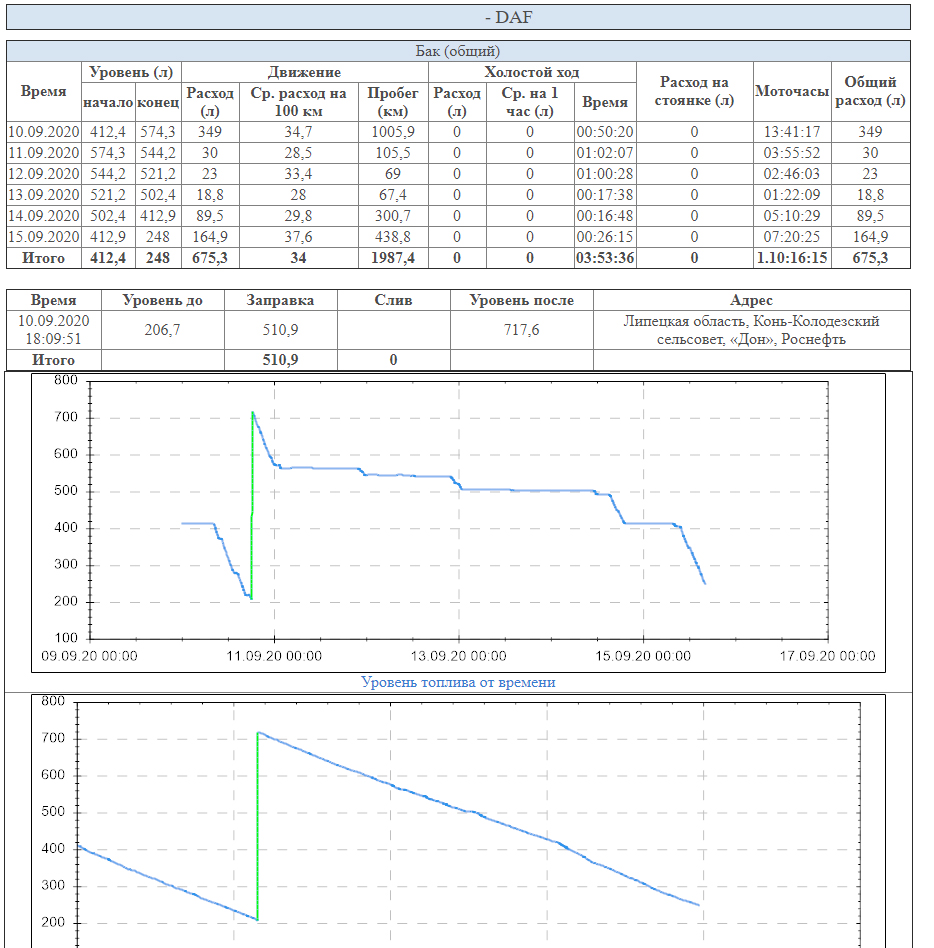The width and height of the screenshot is (934, 948).
Task: Click the Липецкая область refuel address cell
Action: [750, 330]
